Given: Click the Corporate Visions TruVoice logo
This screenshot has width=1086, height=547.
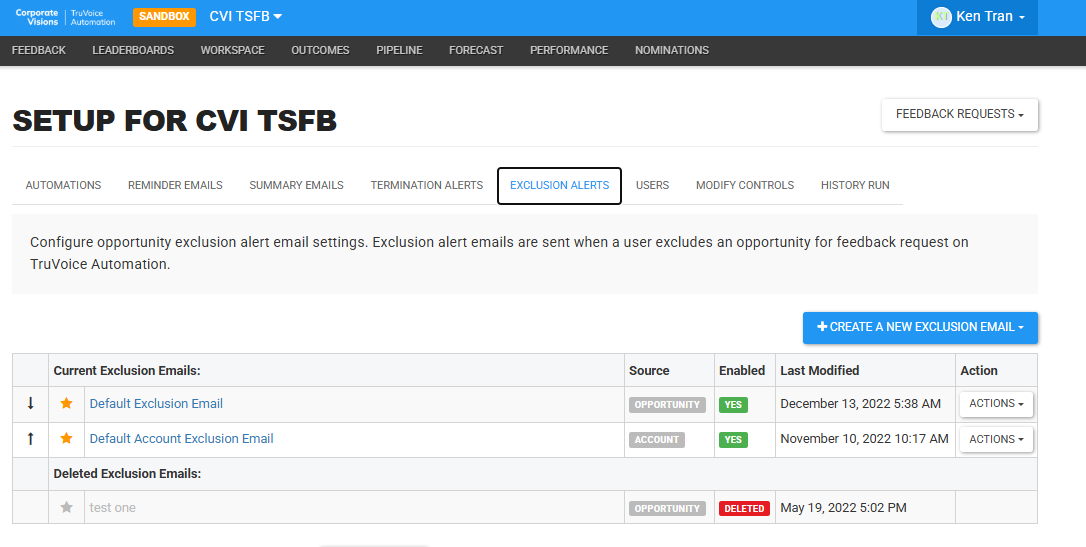Looking at the screenshot, I should [65, 17].
